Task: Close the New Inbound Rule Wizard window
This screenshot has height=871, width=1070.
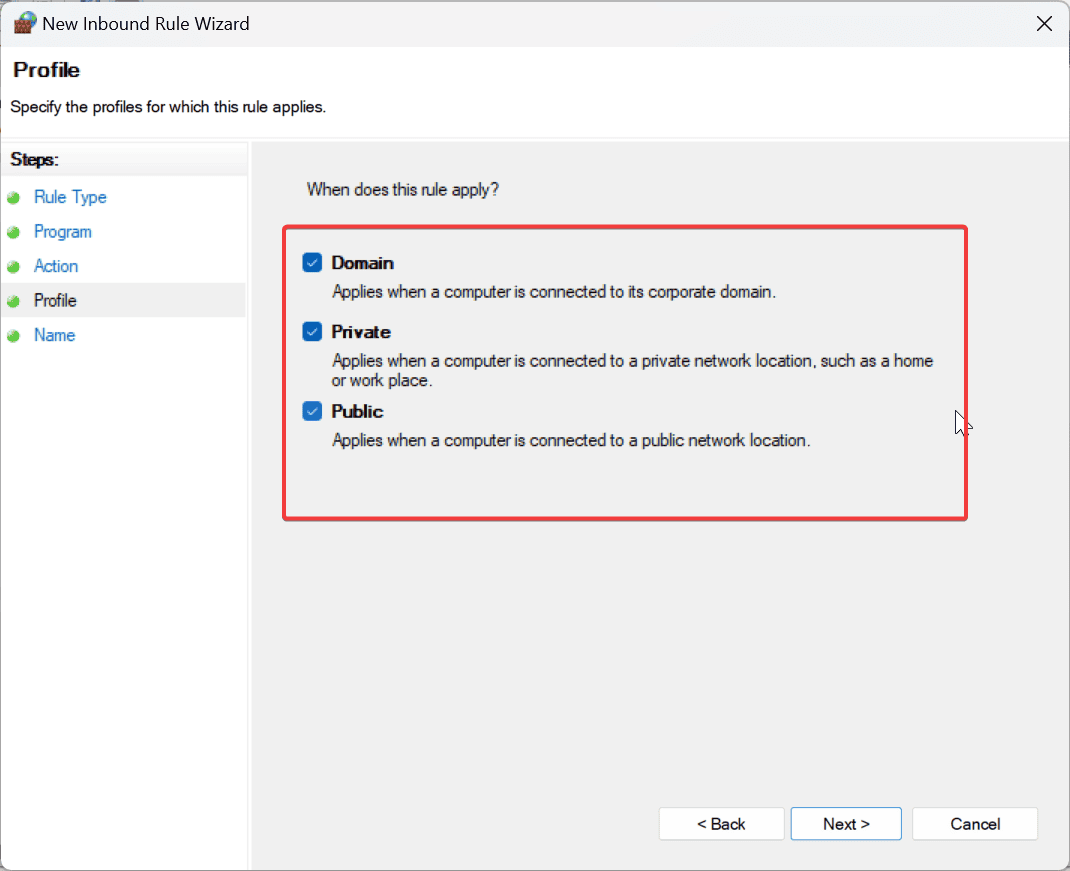Action: 1044,24
